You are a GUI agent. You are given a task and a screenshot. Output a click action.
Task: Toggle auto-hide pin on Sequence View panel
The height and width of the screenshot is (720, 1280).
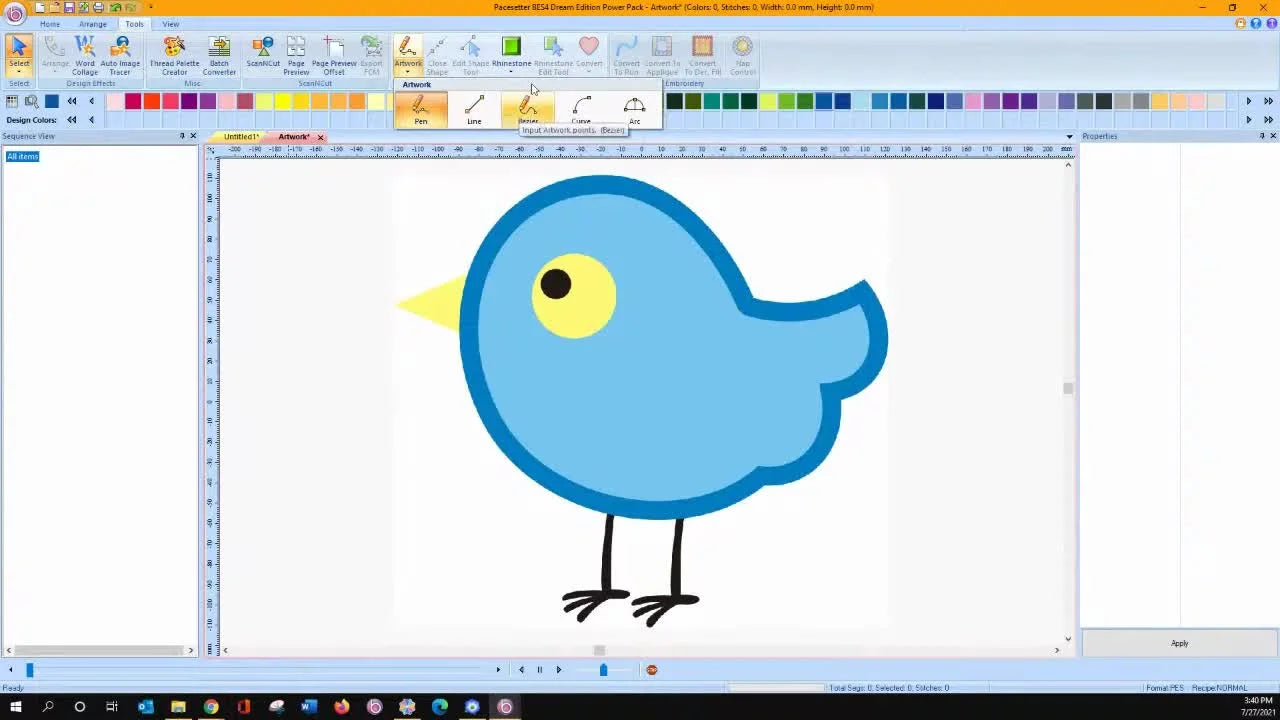pos(182,136)
